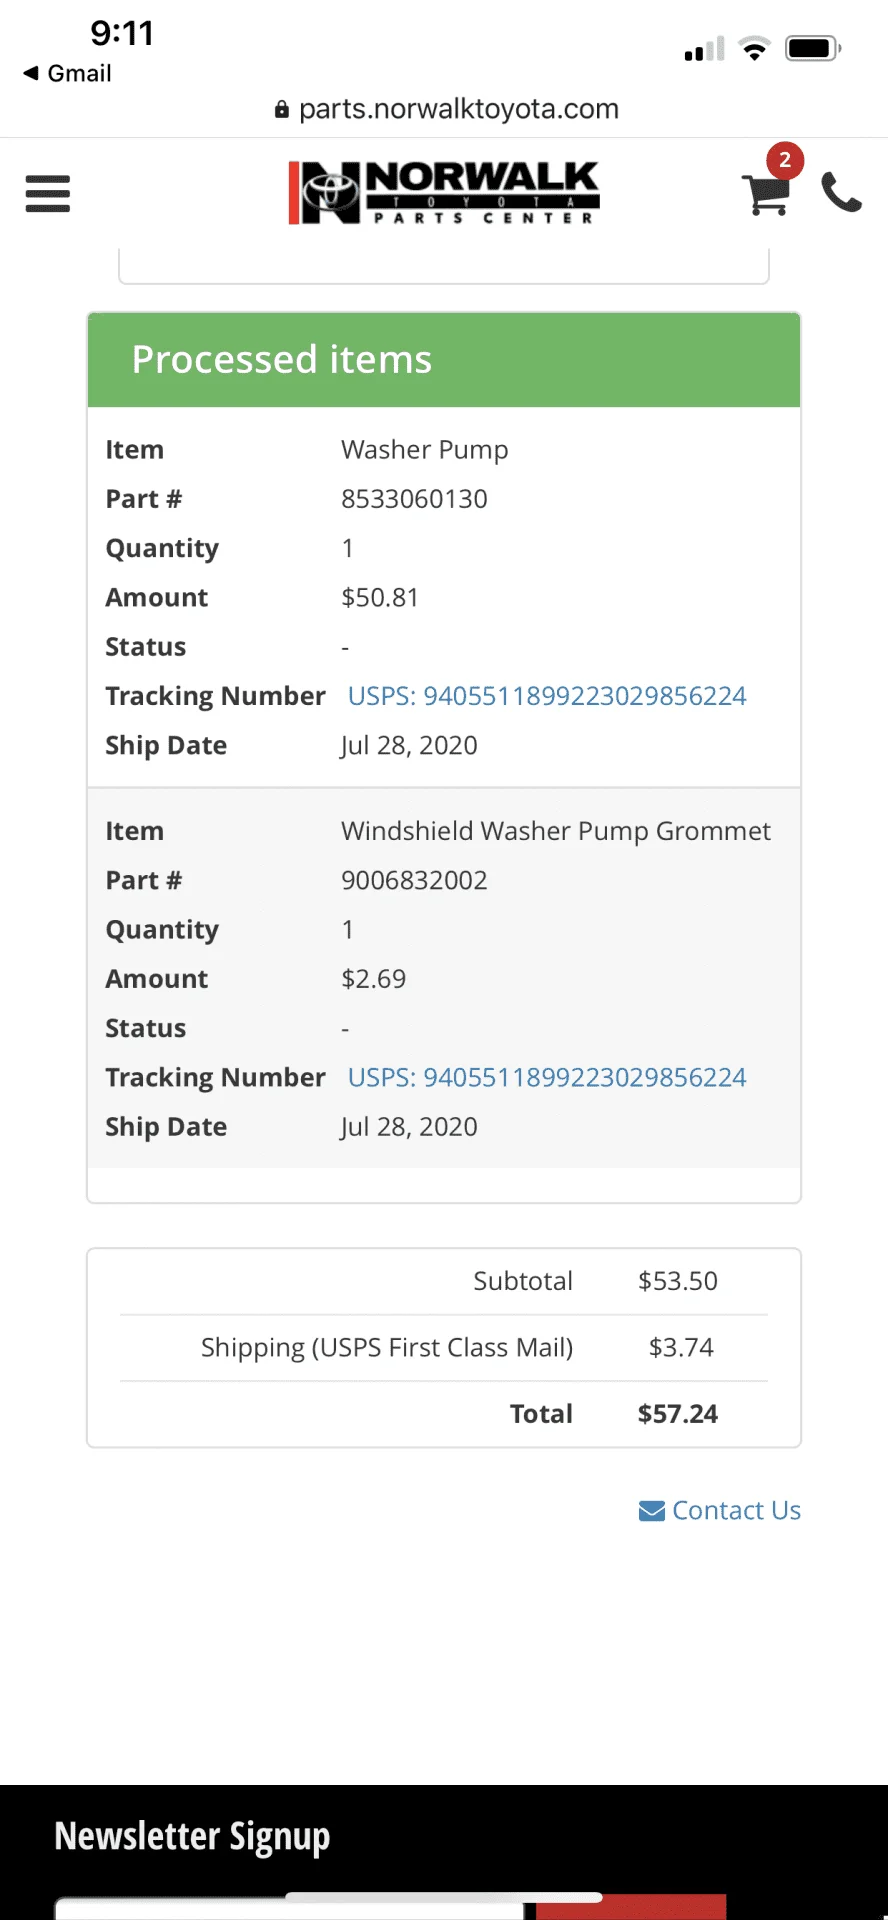Tap the $57.24 order total
This screenshot has width=888, height=1920.
click(678, 1414)
